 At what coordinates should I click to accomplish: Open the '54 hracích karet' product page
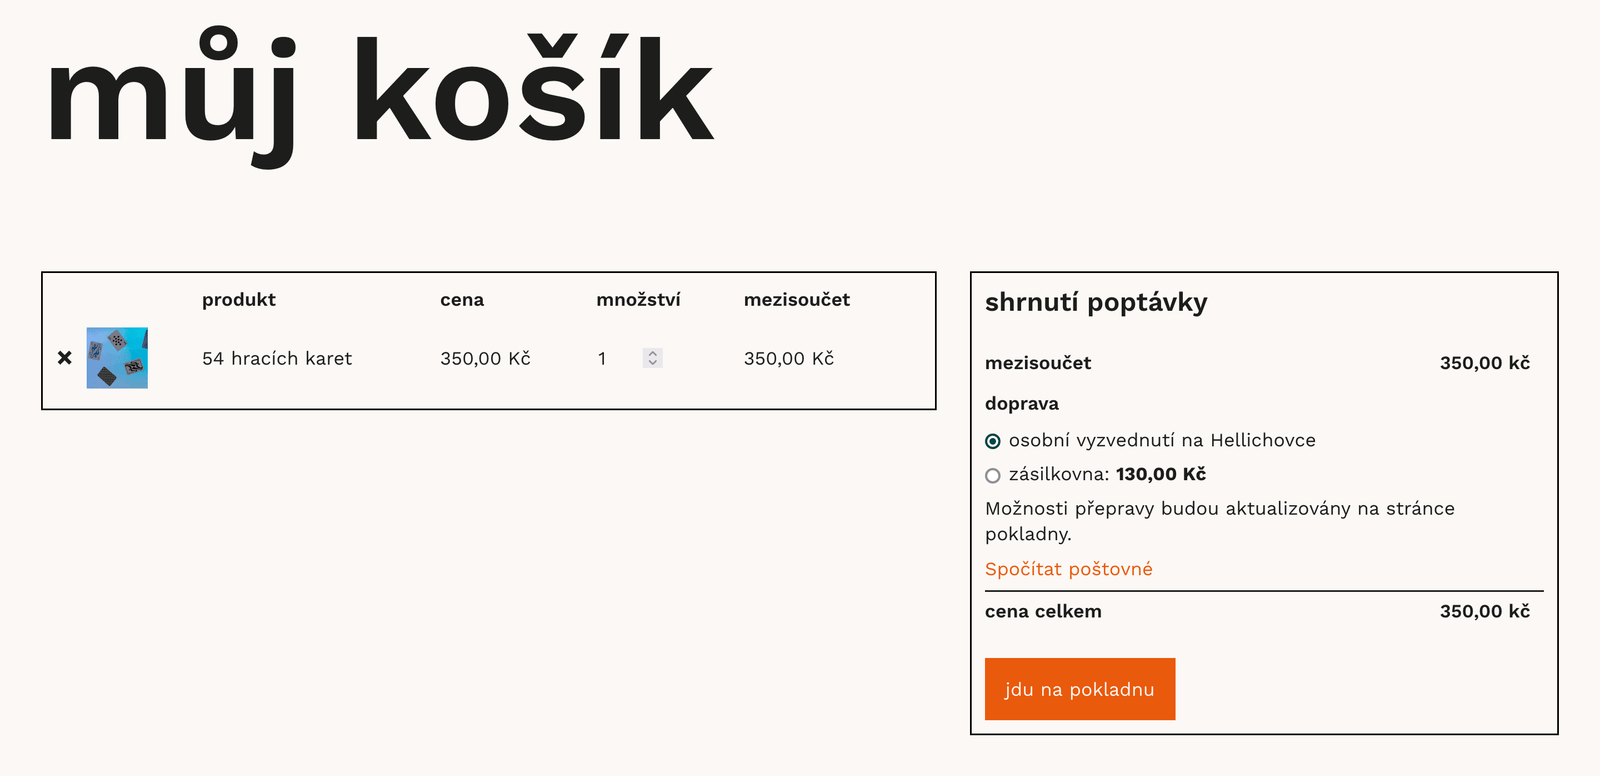276,358
